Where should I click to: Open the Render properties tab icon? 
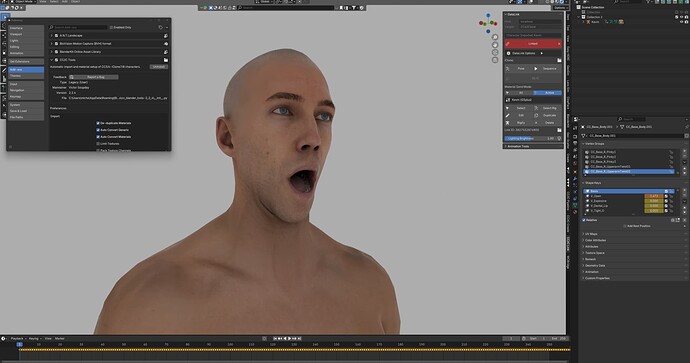click(x=575, y=136)
